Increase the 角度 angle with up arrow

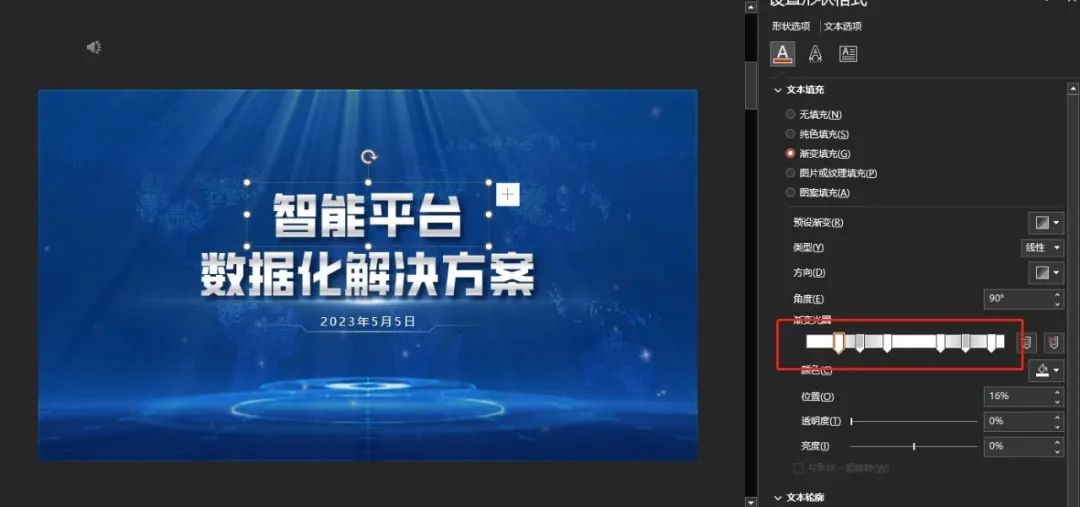tap(1058, 295)
